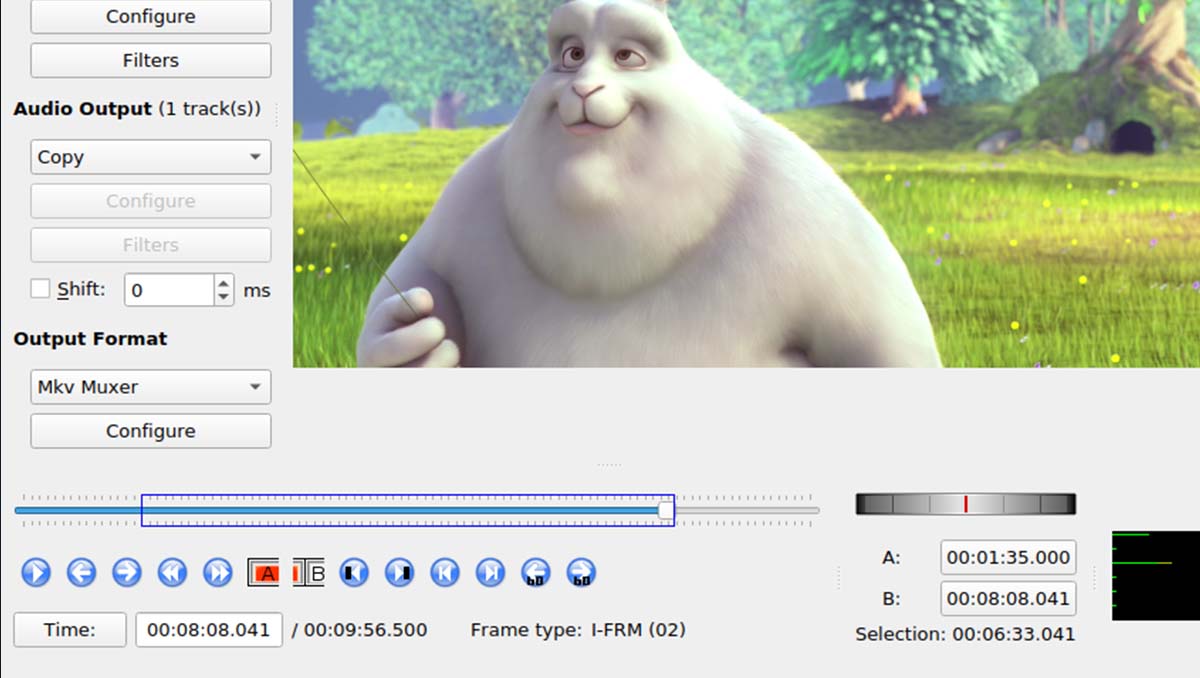Skip forward 60 seconds icon
Viewport: 1200px width, 678px height.
point(581,572)
